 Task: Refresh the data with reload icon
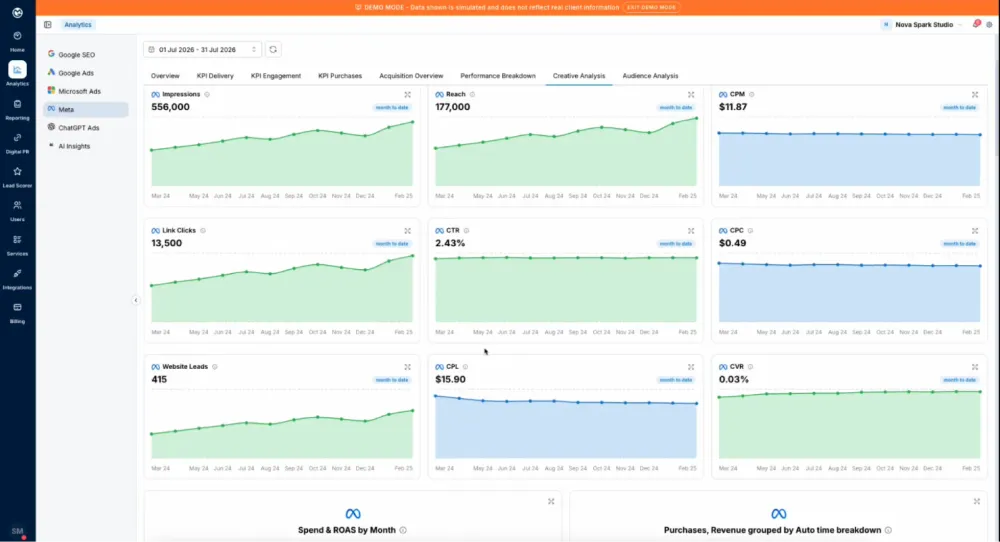point(273,50)
